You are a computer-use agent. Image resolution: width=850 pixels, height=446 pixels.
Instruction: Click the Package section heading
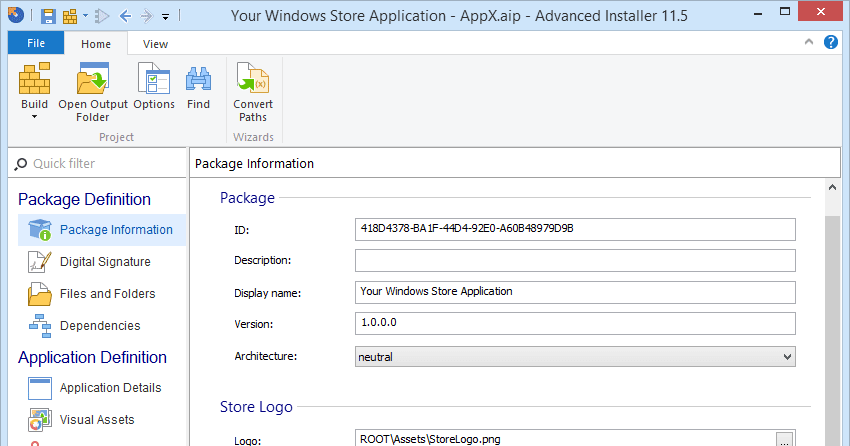(247, 198)
